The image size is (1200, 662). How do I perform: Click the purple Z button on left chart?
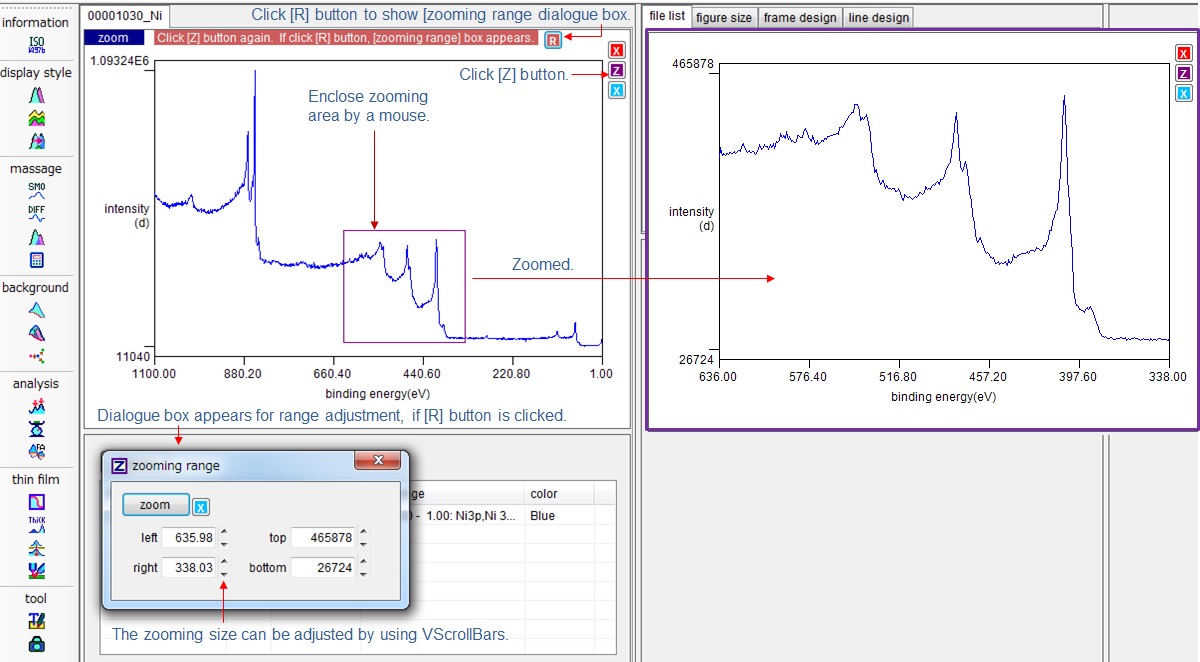[x=617, y=71]
